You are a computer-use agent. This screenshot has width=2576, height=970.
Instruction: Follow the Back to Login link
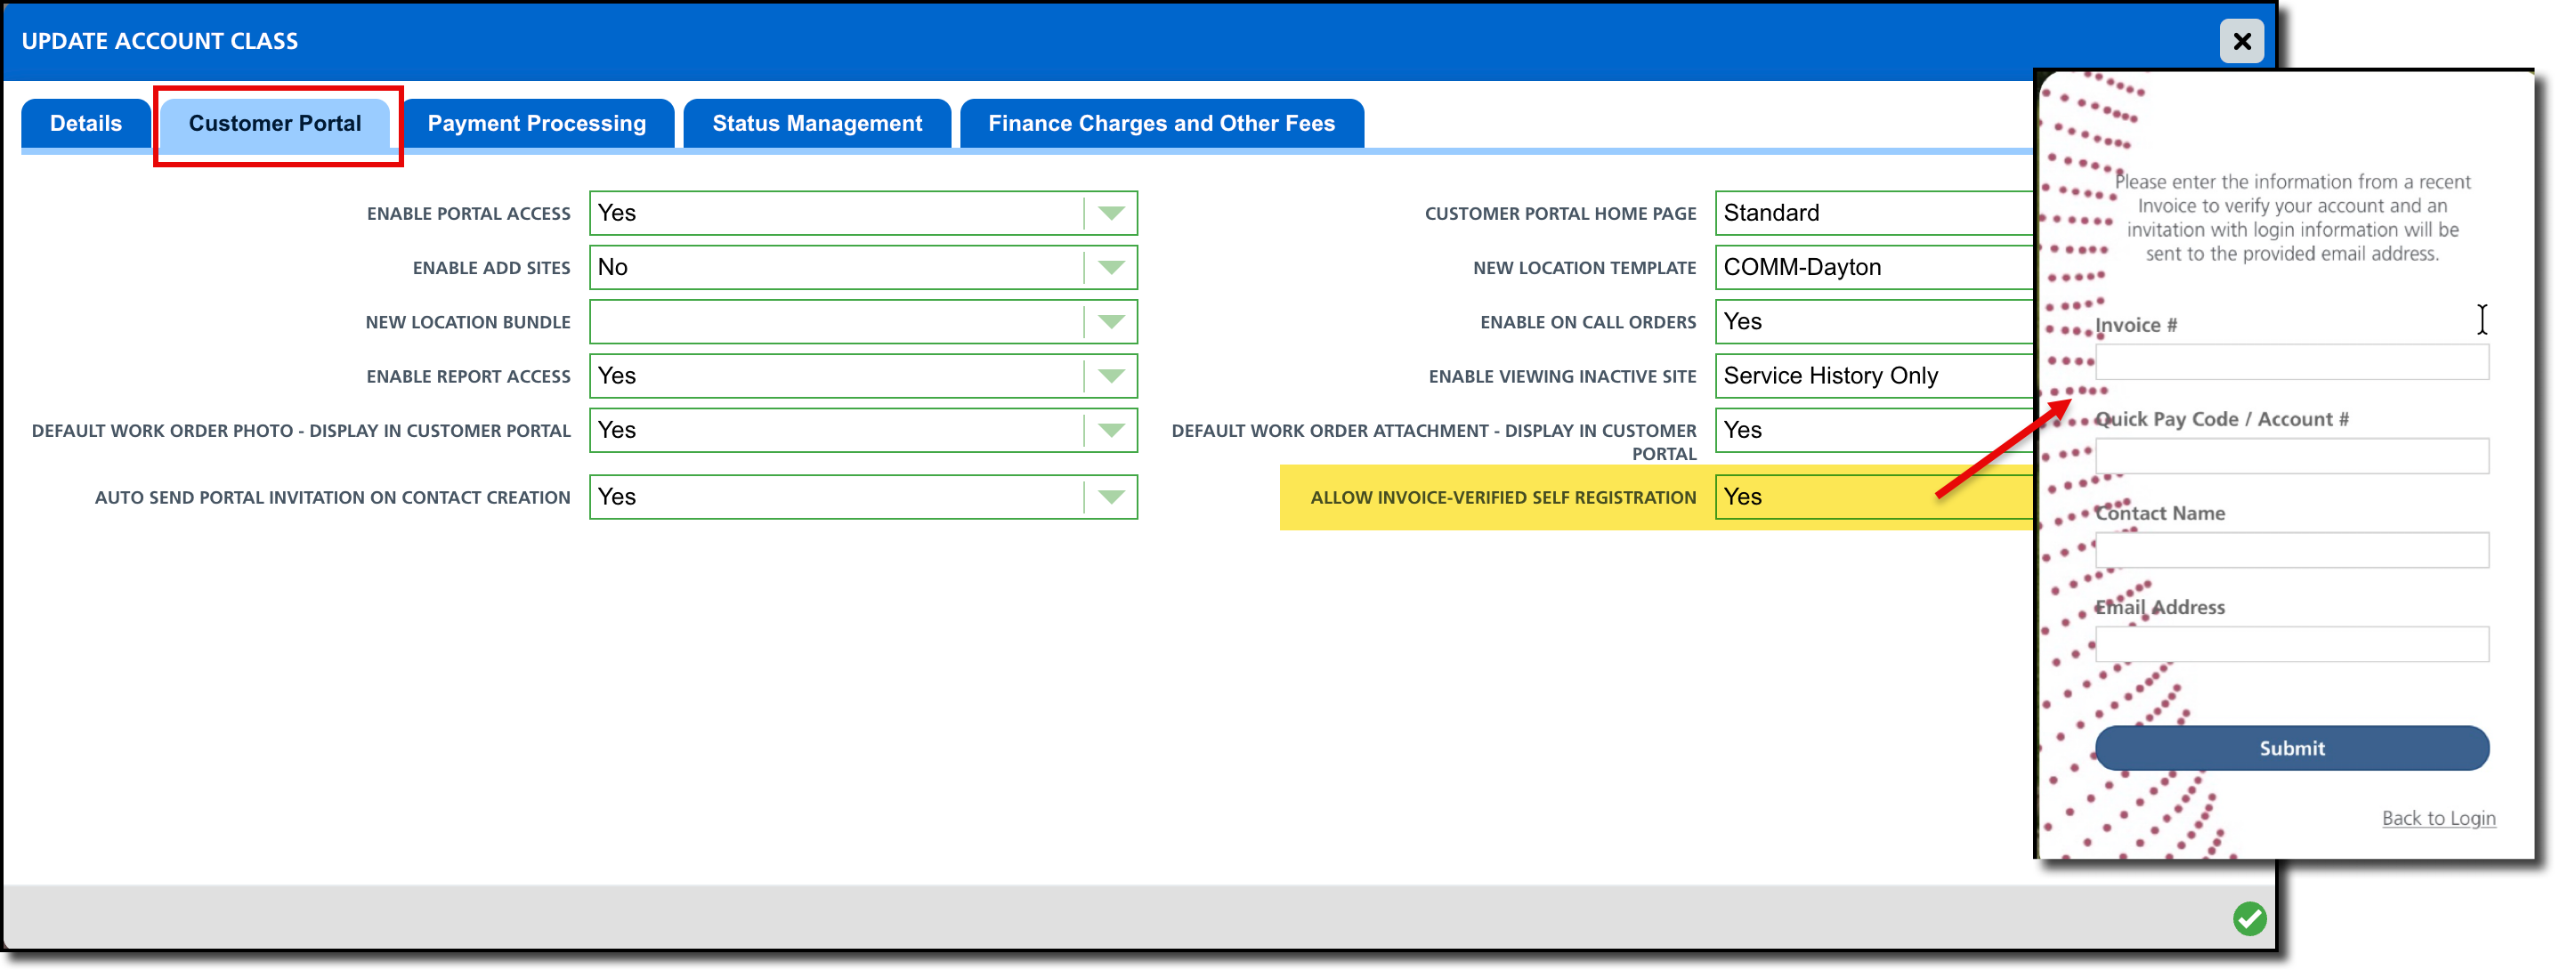click(2438, 818)
